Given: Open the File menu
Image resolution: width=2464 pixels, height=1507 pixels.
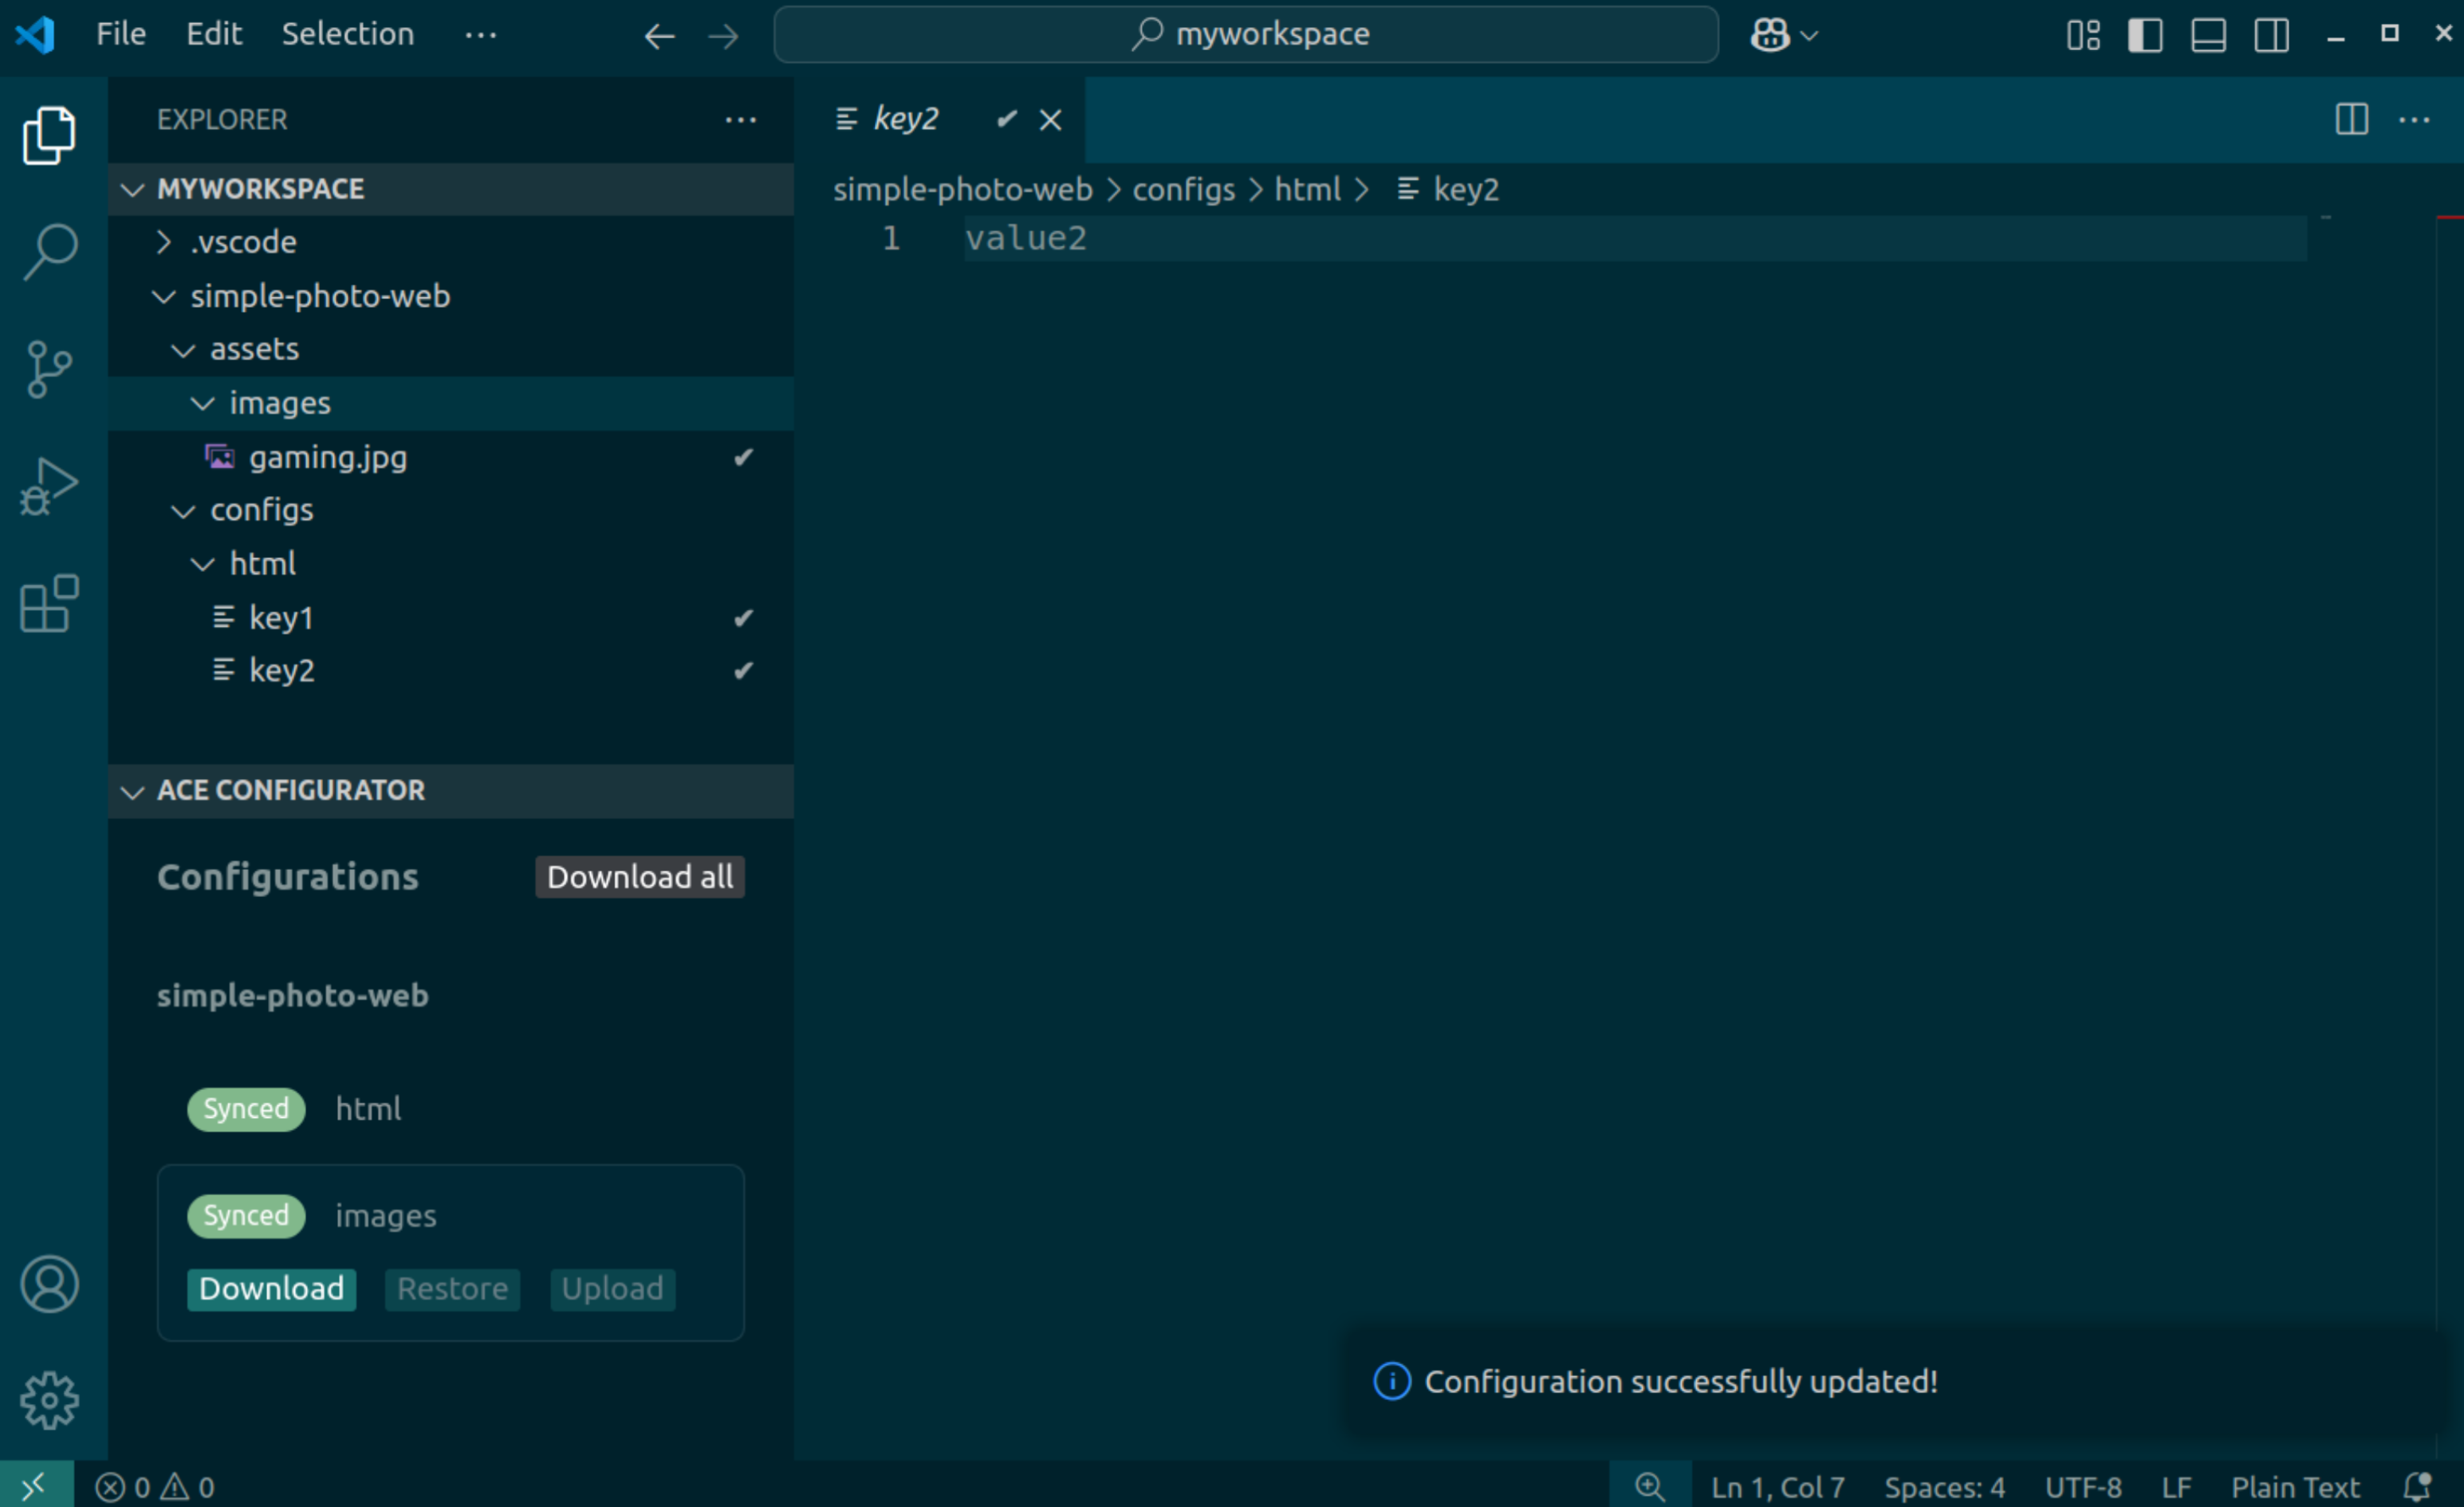Looking at the screenshot, I should click(x=121, y=34).
